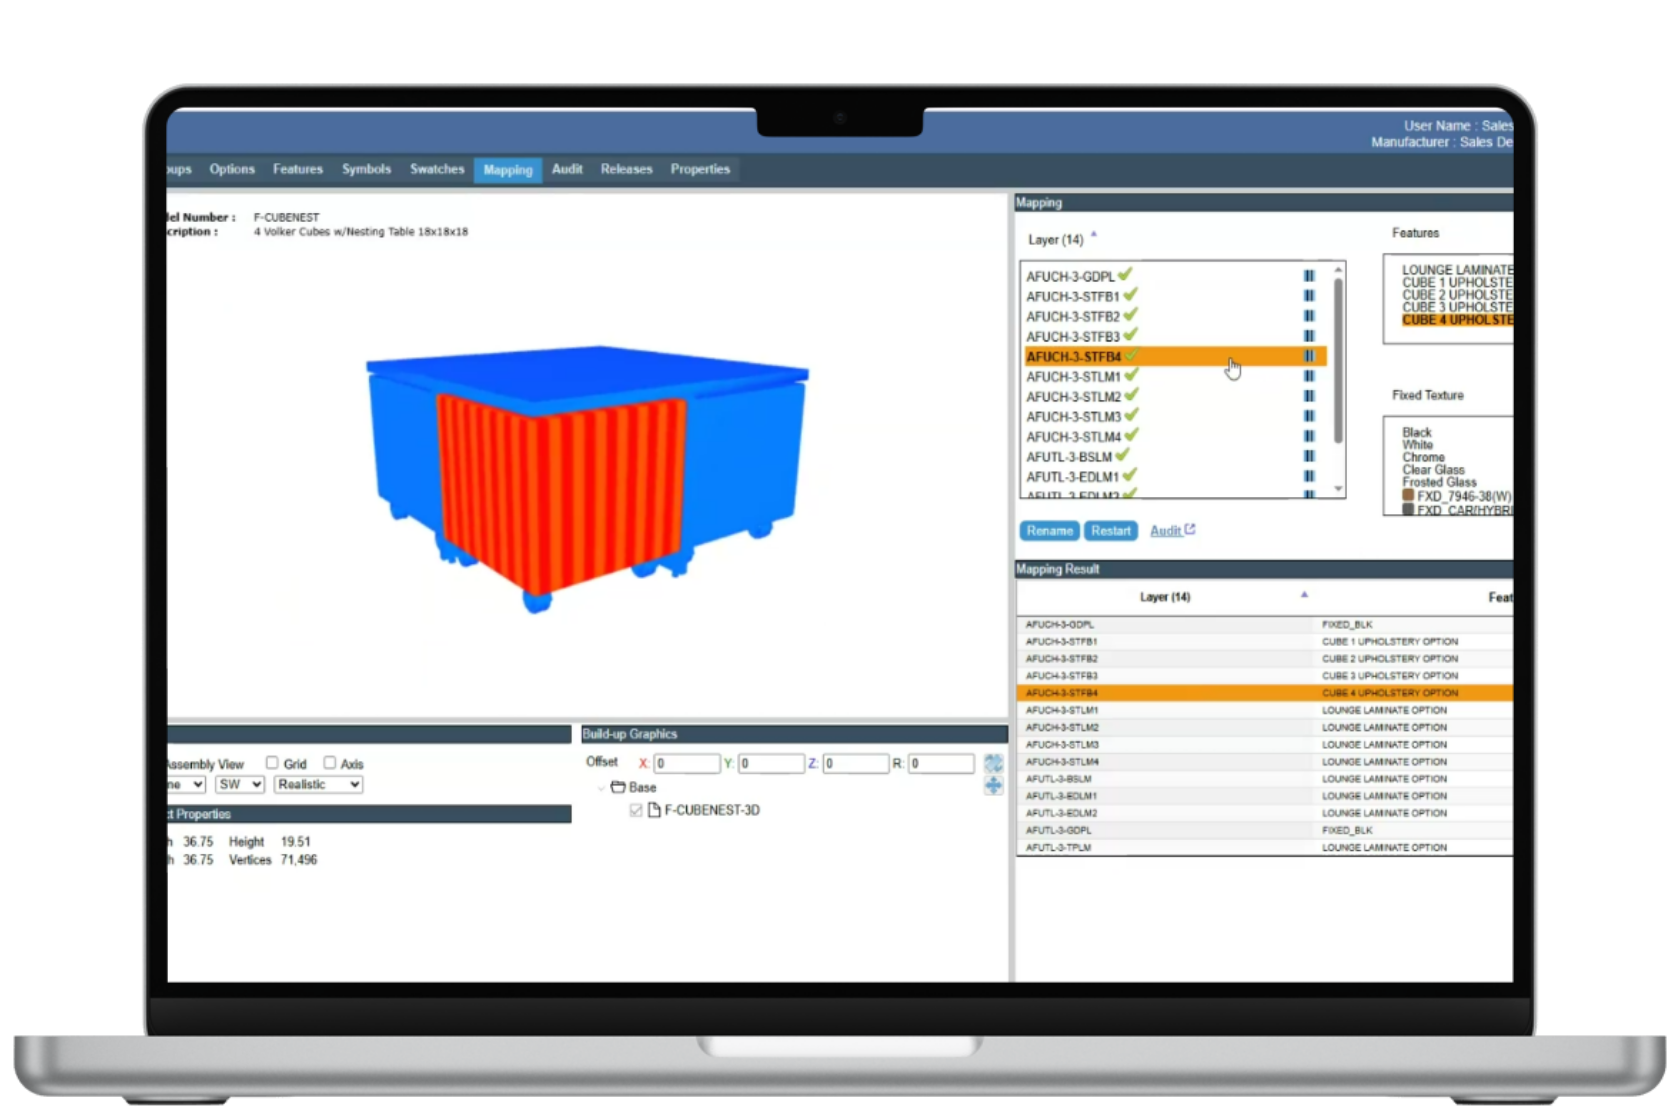Image resolution: width=1680 pixels, height=1120 pixels.
Task: Sort by Layer (14) arrow in Mapping panel
Action: tap(1094, 235)
